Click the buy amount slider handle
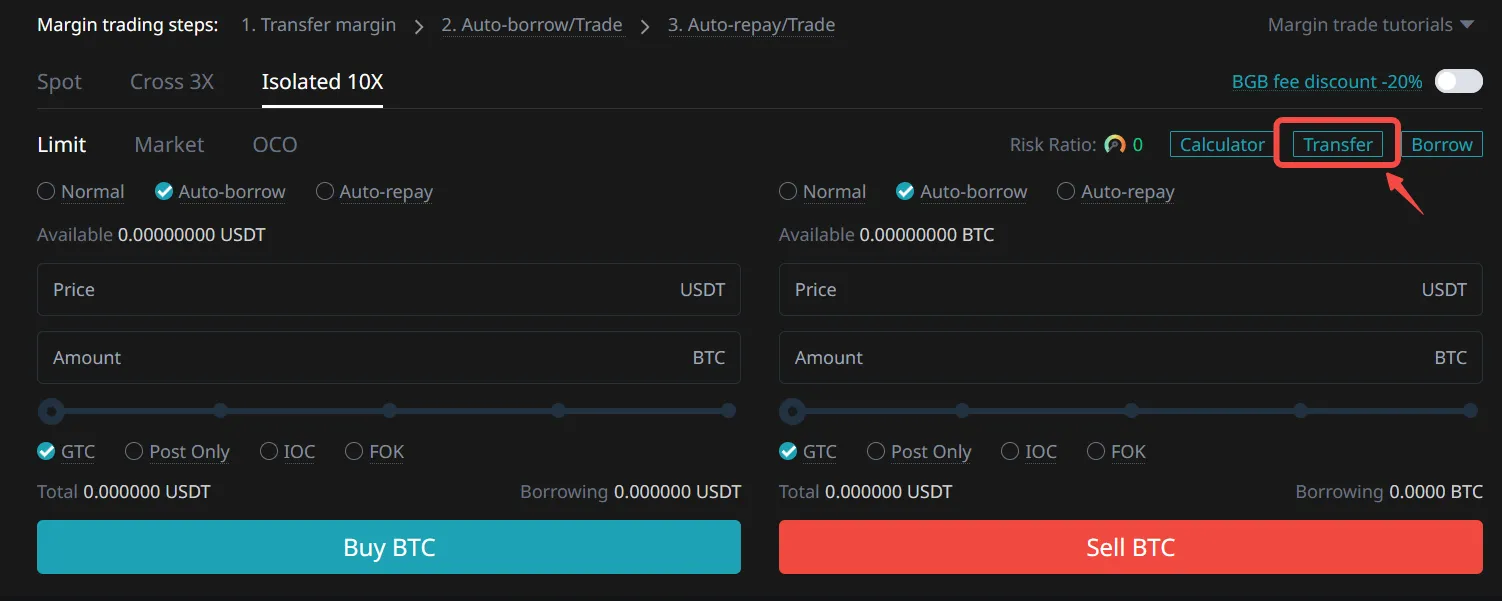Viewport: 1502px width, 601px height. pyautogui.click(x=51, y=411)
